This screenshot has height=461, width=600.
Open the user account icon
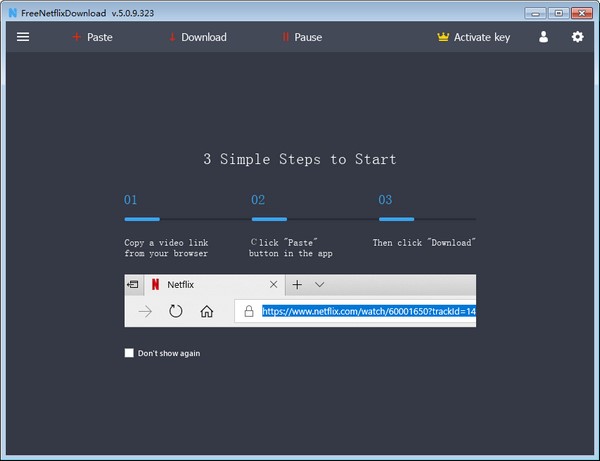coord(543,37)
